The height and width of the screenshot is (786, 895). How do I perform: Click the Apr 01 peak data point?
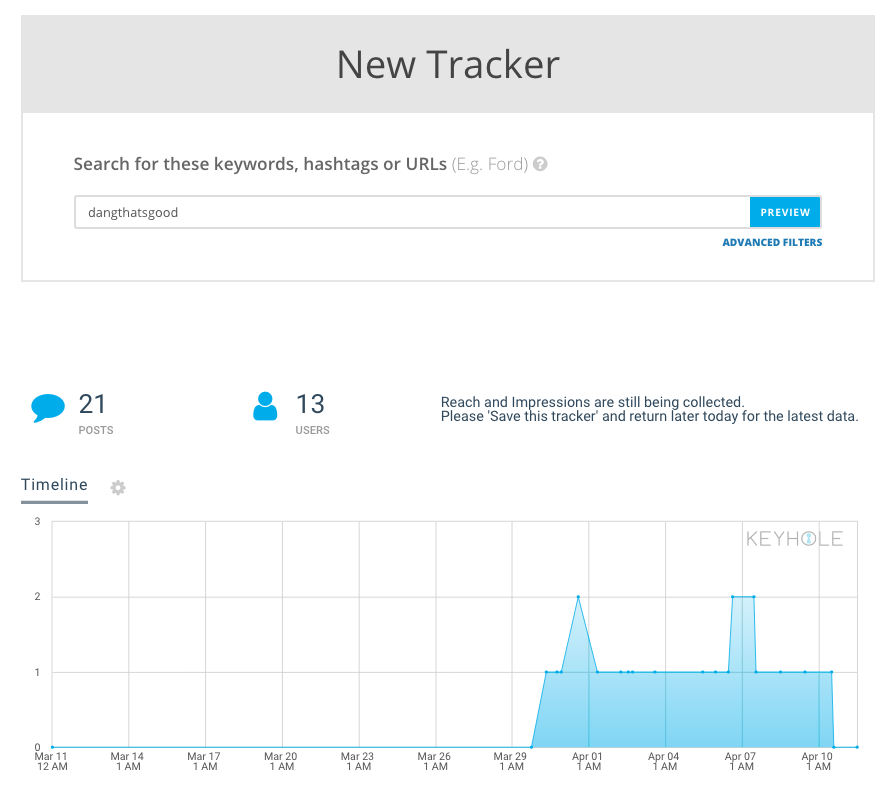578,597
